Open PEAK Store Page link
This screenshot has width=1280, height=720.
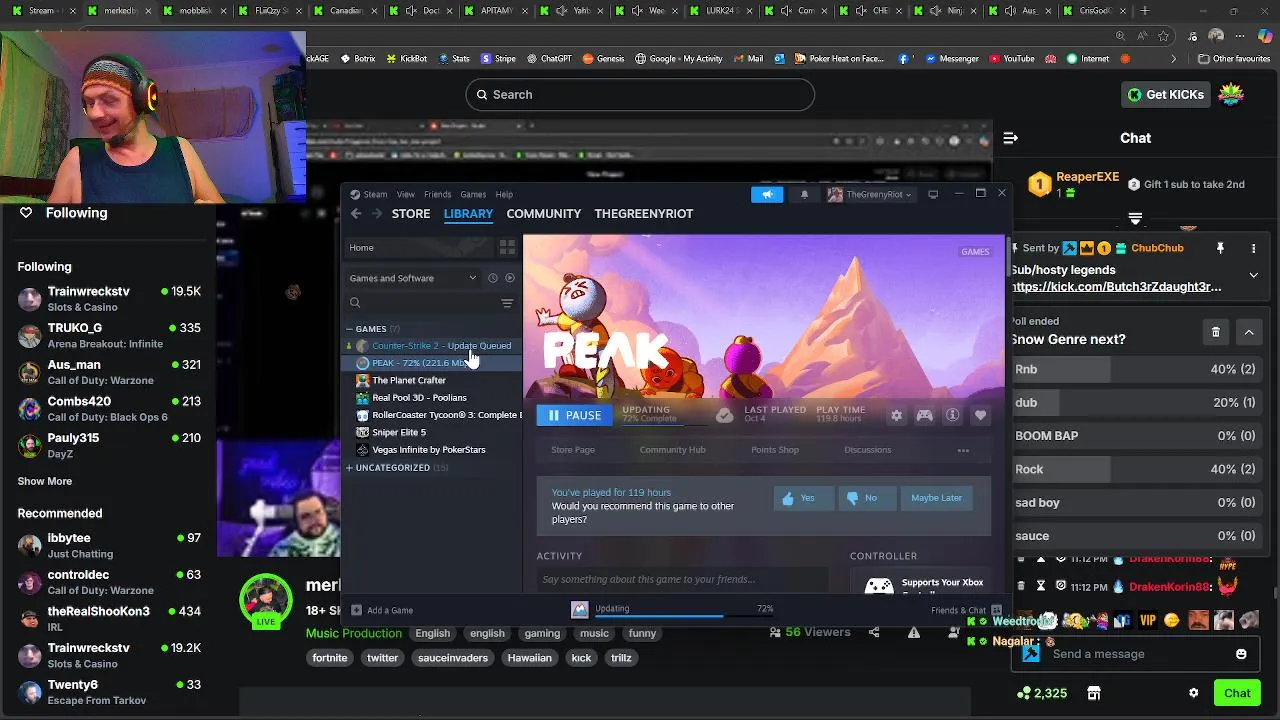[573, 450]
